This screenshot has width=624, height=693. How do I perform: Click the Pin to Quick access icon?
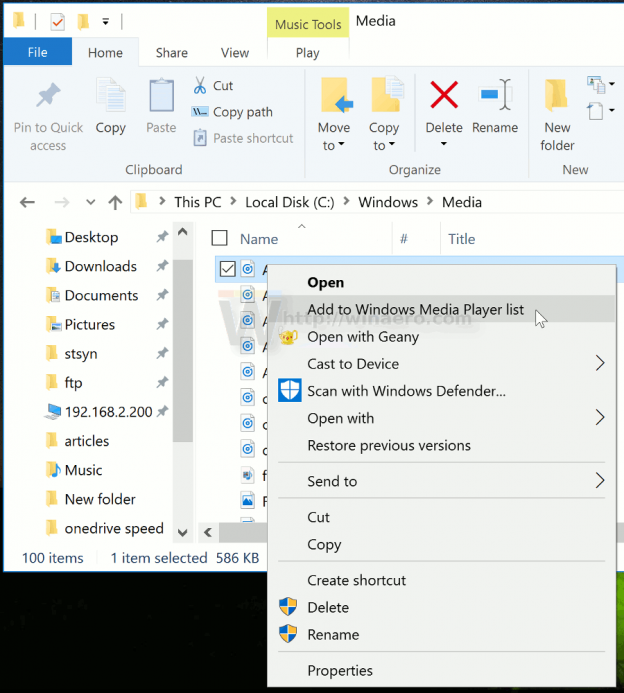(48, 95)
